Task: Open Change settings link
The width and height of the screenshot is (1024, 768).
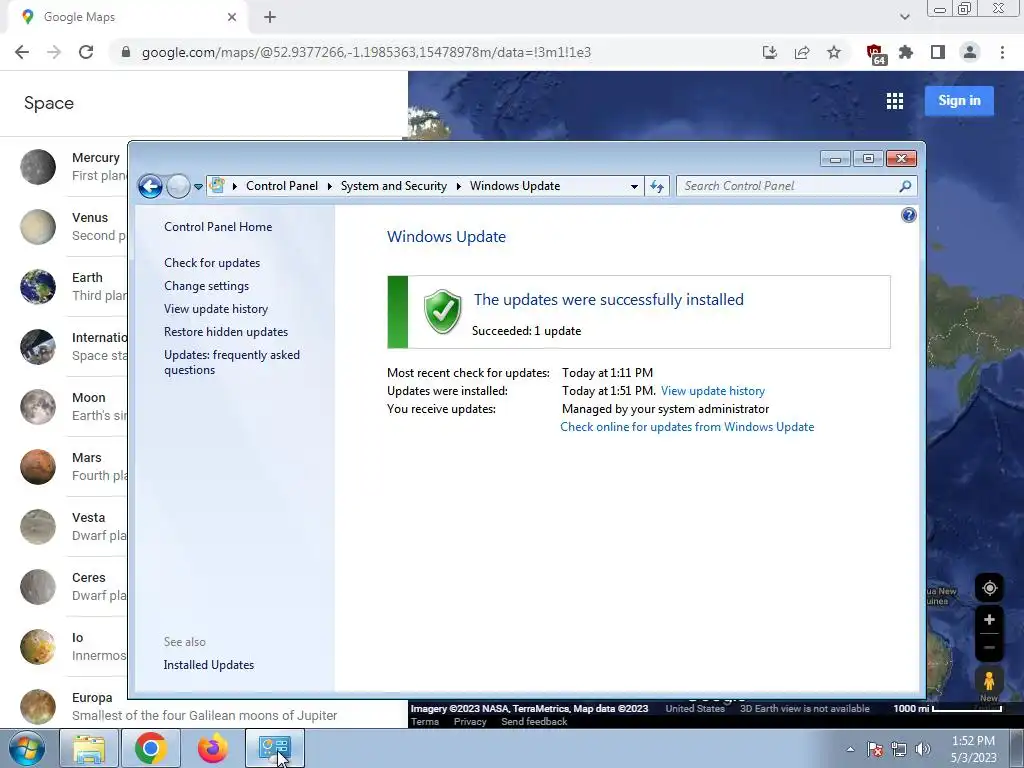Action: pos(206,286)
